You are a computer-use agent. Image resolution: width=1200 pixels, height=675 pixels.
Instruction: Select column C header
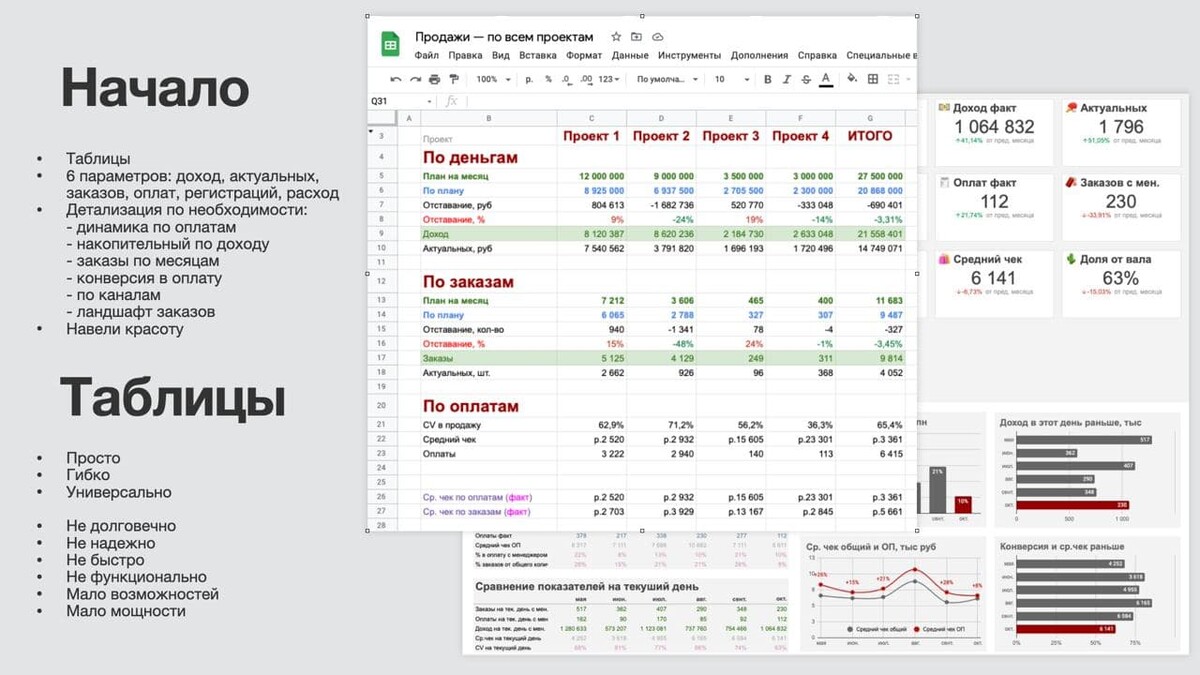pos(592,118)
